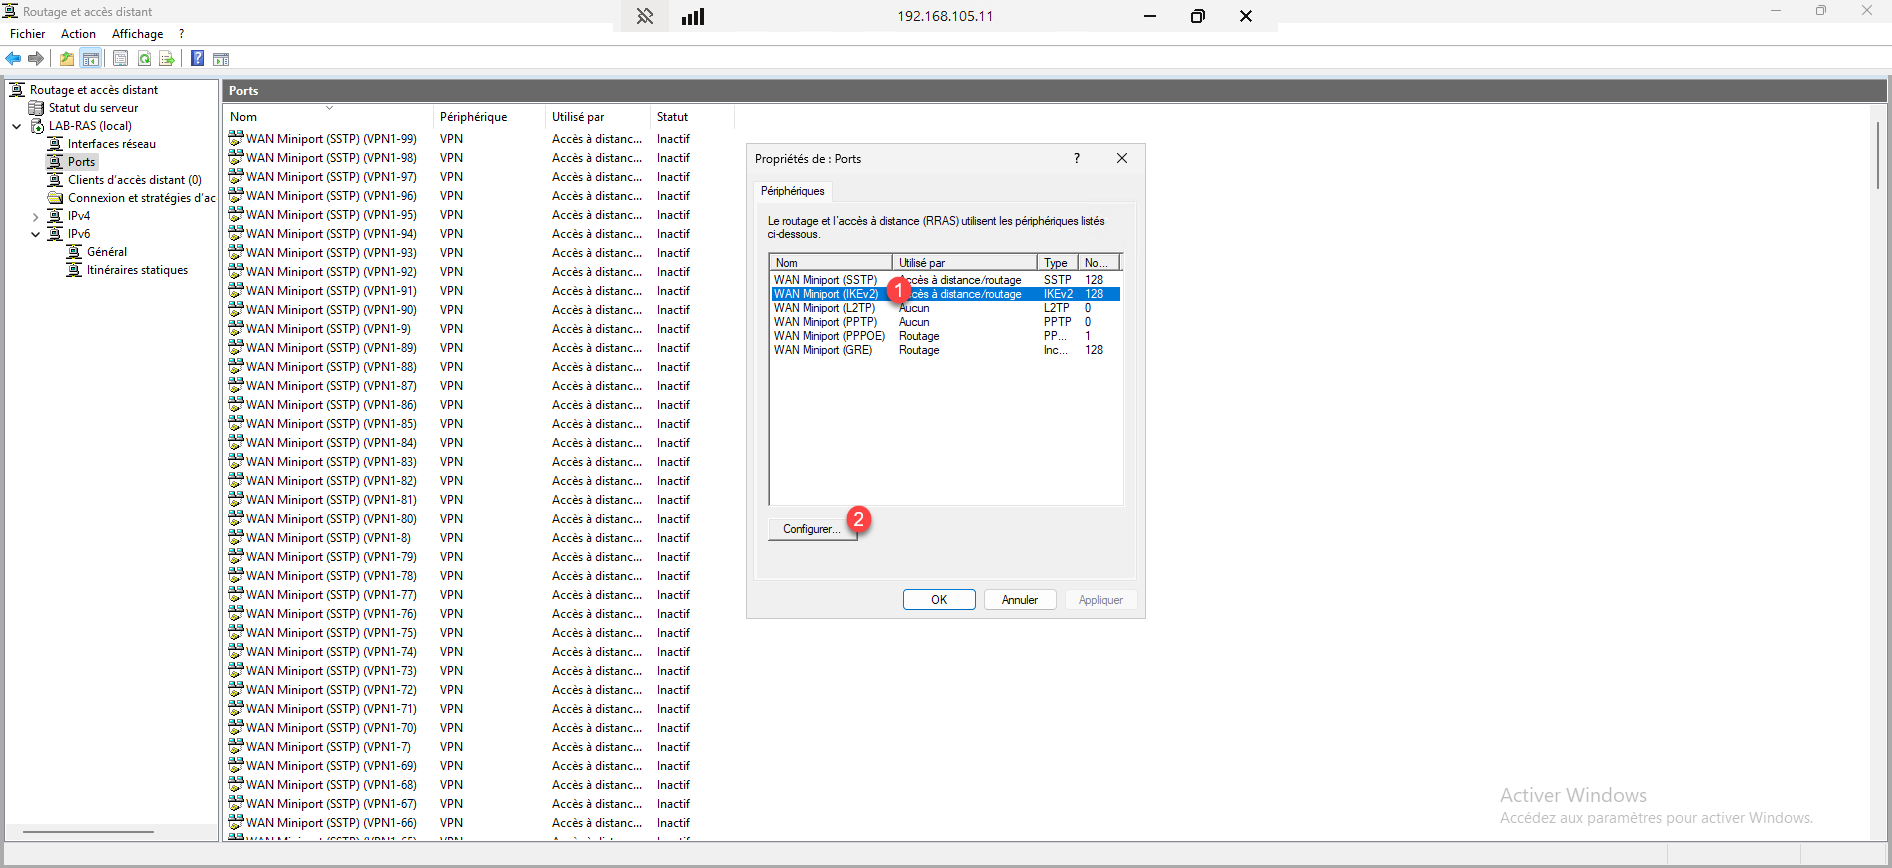
Task: Click the Configurer... button
Action: coord(811,529)
